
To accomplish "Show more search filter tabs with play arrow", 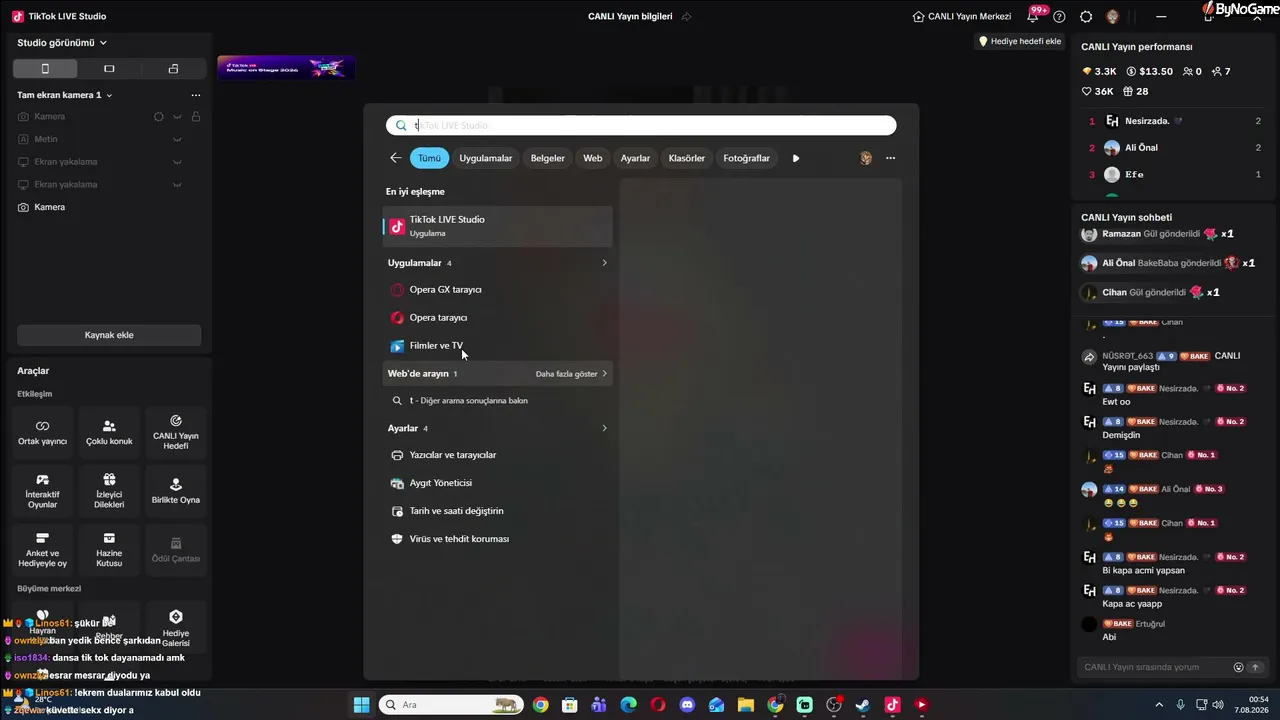I will (x=796, y=158).
